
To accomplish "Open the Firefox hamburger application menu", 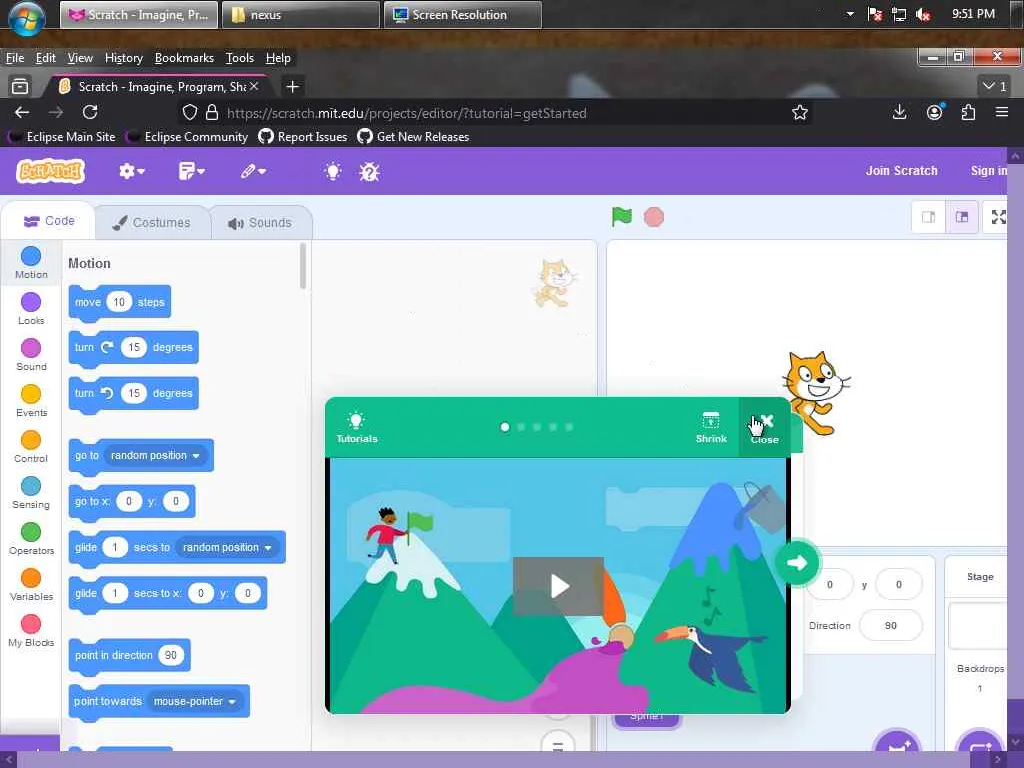I will pyautogui.click(x=1002, y=112).
